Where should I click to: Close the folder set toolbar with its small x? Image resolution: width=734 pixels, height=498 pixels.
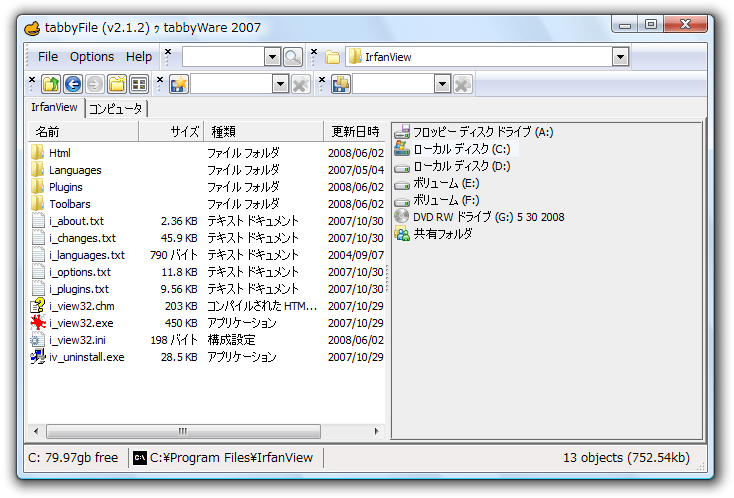pos(322,79)
